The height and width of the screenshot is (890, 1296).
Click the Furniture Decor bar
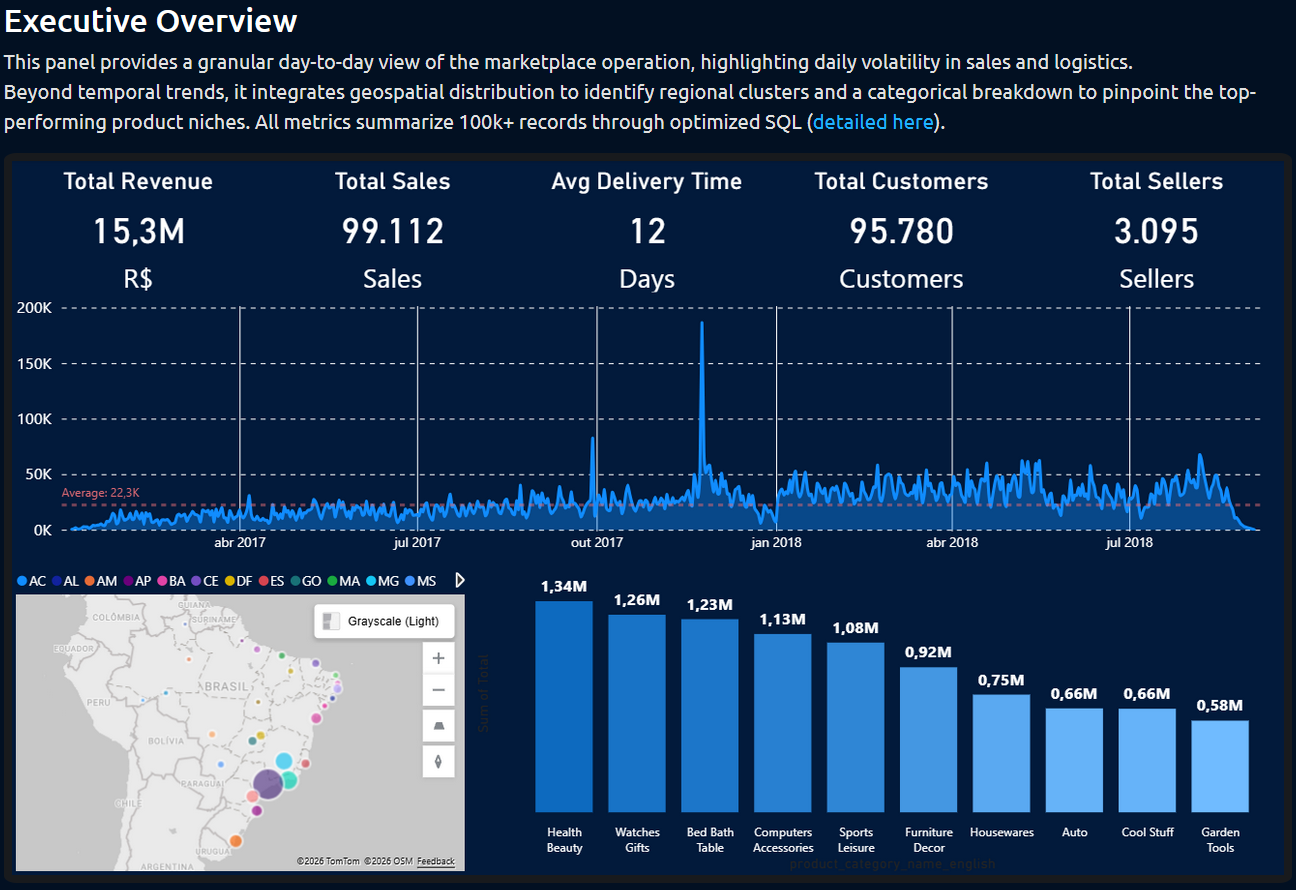point(928,739)
